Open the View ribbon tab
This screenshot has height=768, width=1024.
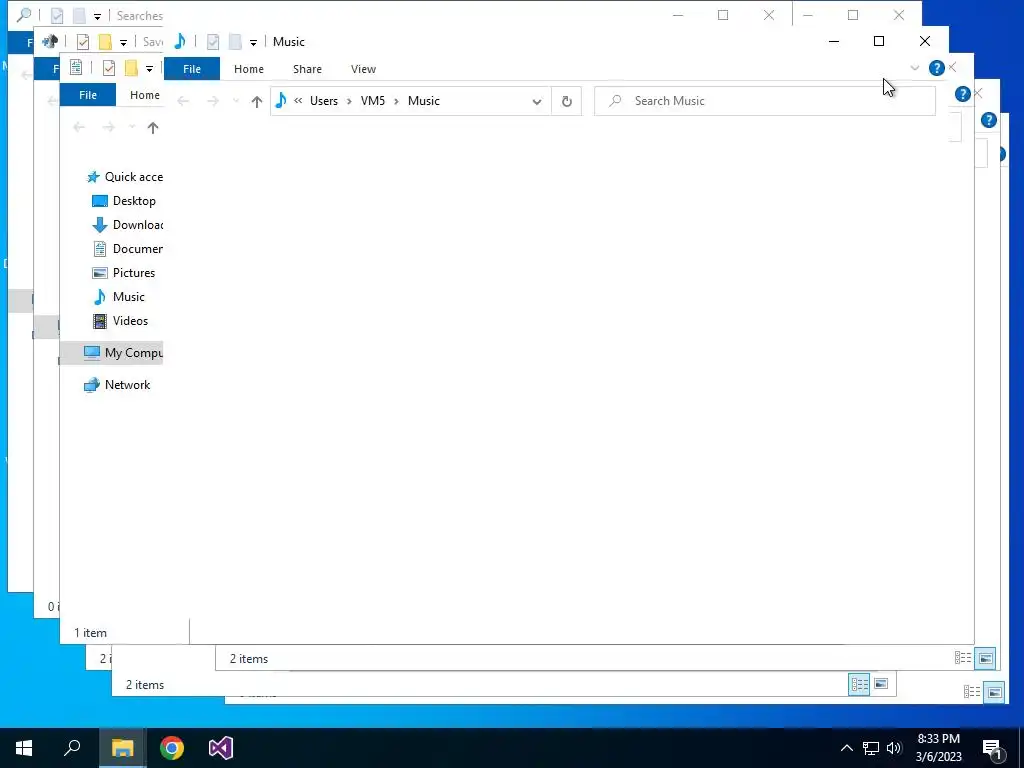click(363, 69)
